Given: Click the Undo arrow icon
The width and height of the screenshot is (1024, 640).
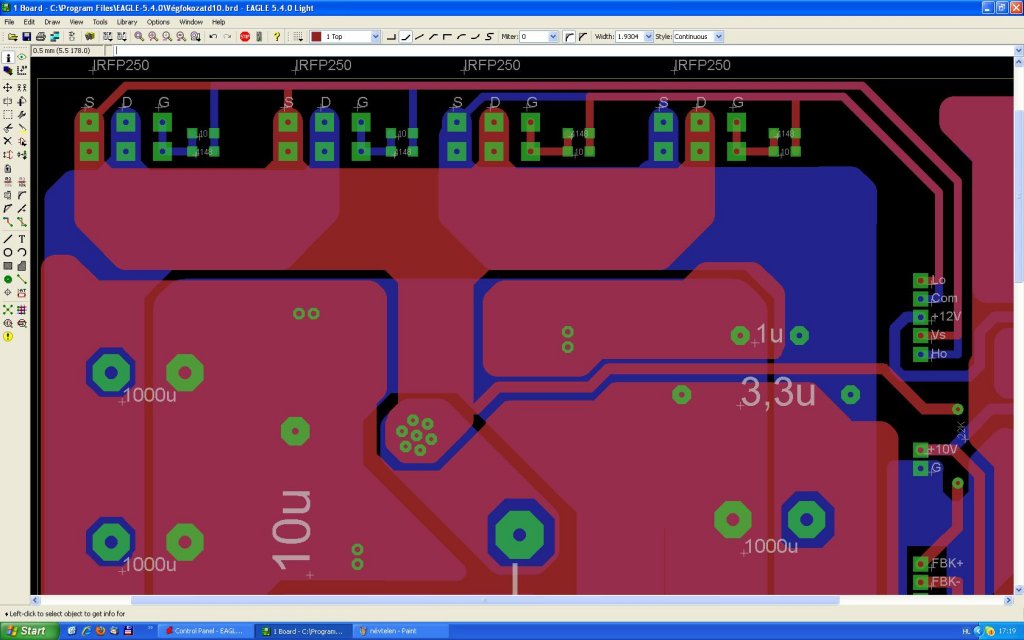Looking at the screenshot, I should [213, 37].
